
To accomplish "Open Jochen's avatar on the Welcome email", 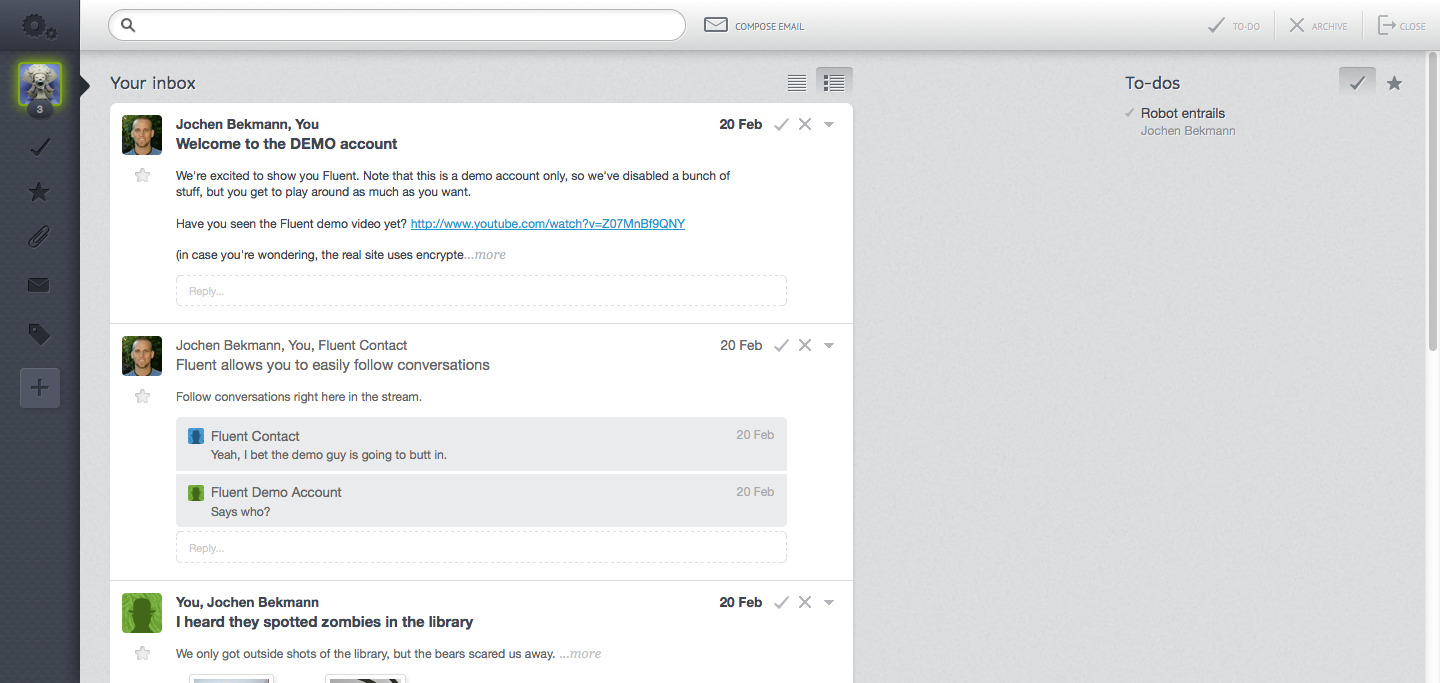I will click(142, 135).
